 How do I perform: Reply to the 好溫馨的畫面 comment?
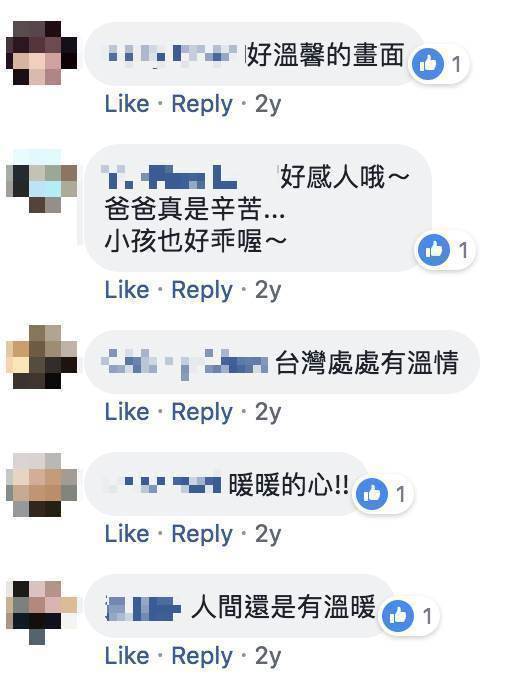click(x=202, y=104)
